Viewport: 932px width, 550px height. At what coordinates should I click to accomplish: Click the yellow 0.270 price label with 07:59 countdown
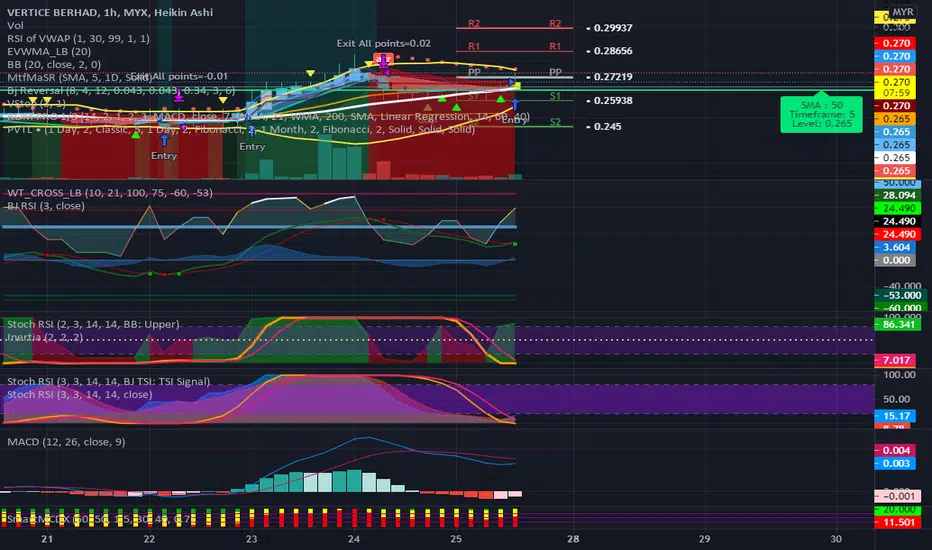pyautogui.click(x=896, y=87)
